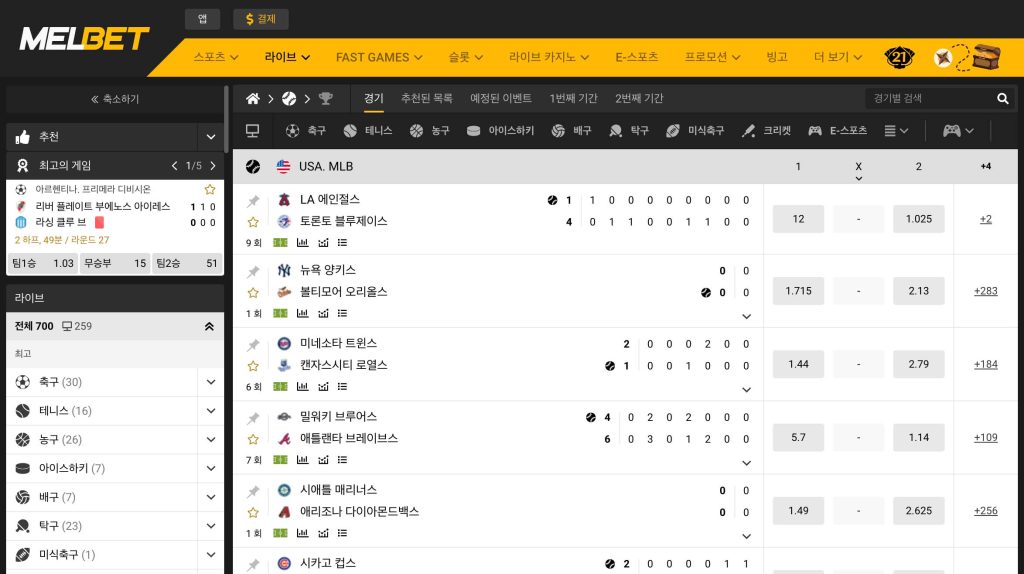
Task: Click 축소하기 to collapse sidebar
Action: [x=115, y=99]
